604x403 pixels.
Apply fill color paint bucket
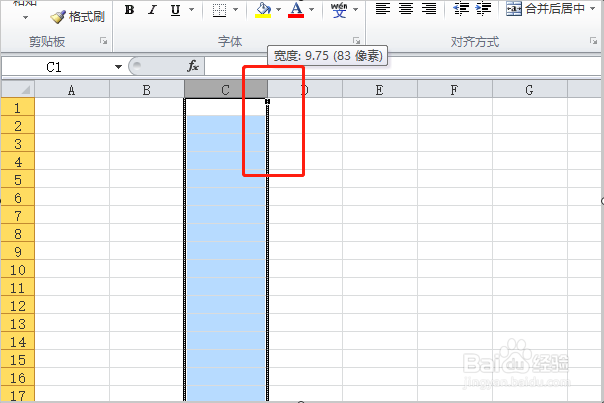pos(263,10)
